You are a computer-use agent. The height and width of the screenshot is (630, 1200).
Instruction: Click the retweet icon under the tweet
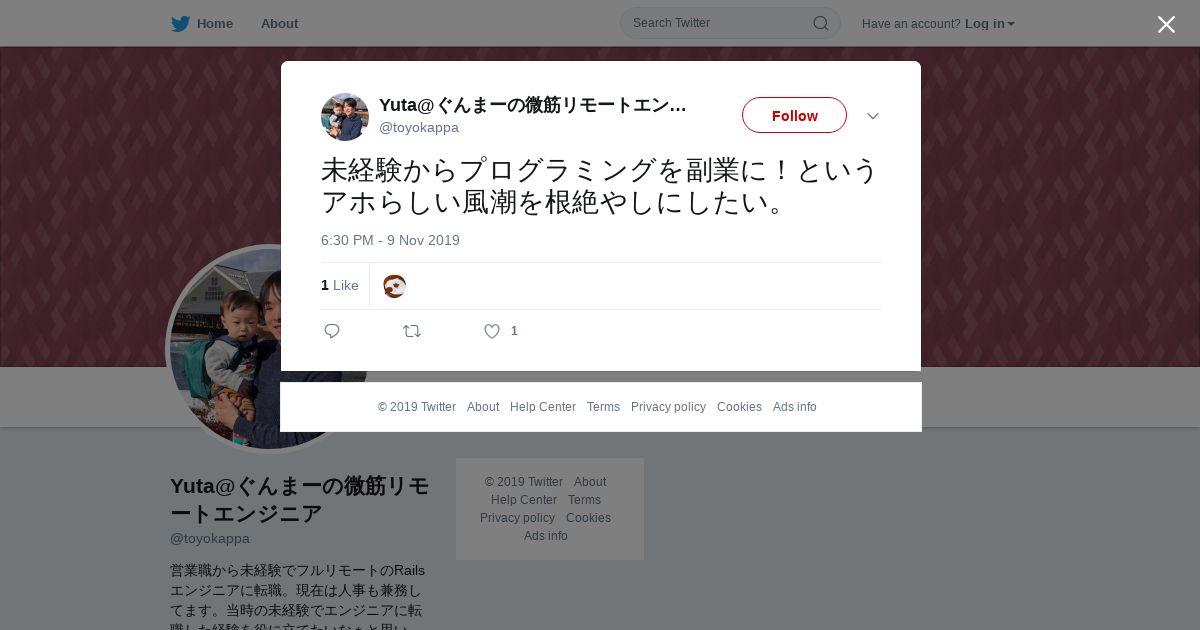click(x=412, y=331)
